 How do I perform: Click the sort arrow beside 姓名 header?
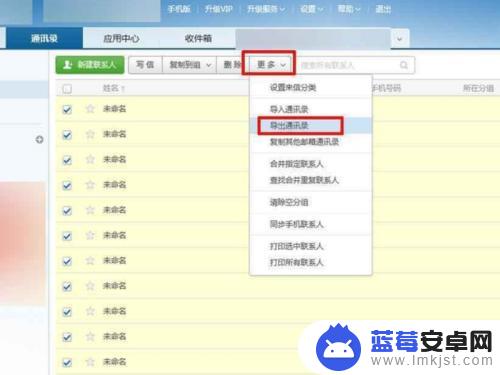click(x=123, y=89)
